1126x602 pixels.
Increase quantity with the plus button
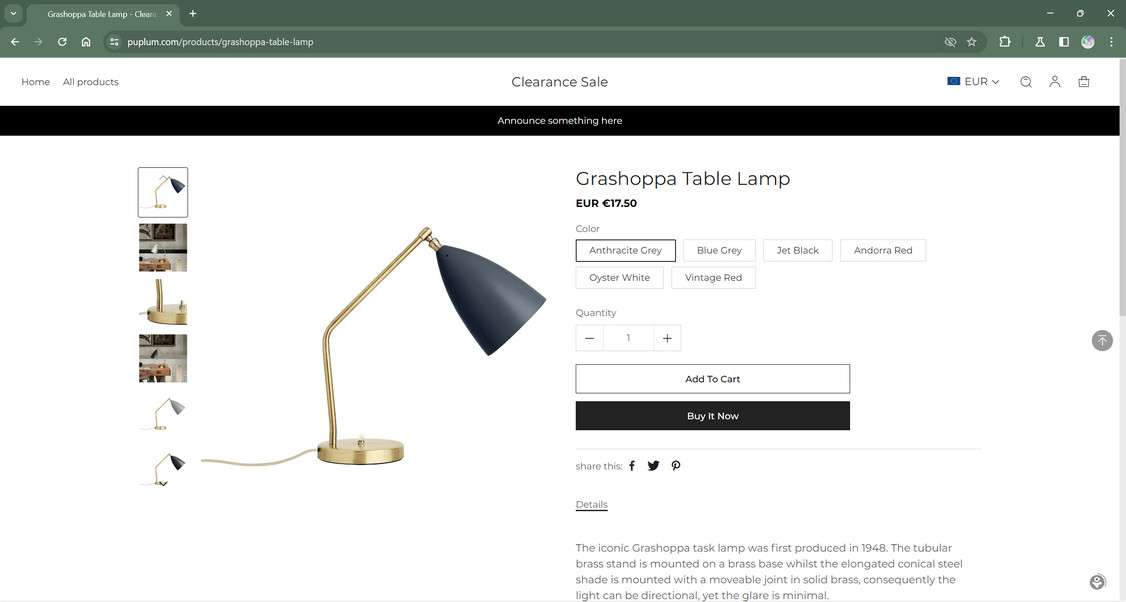(x=667, y=338)
